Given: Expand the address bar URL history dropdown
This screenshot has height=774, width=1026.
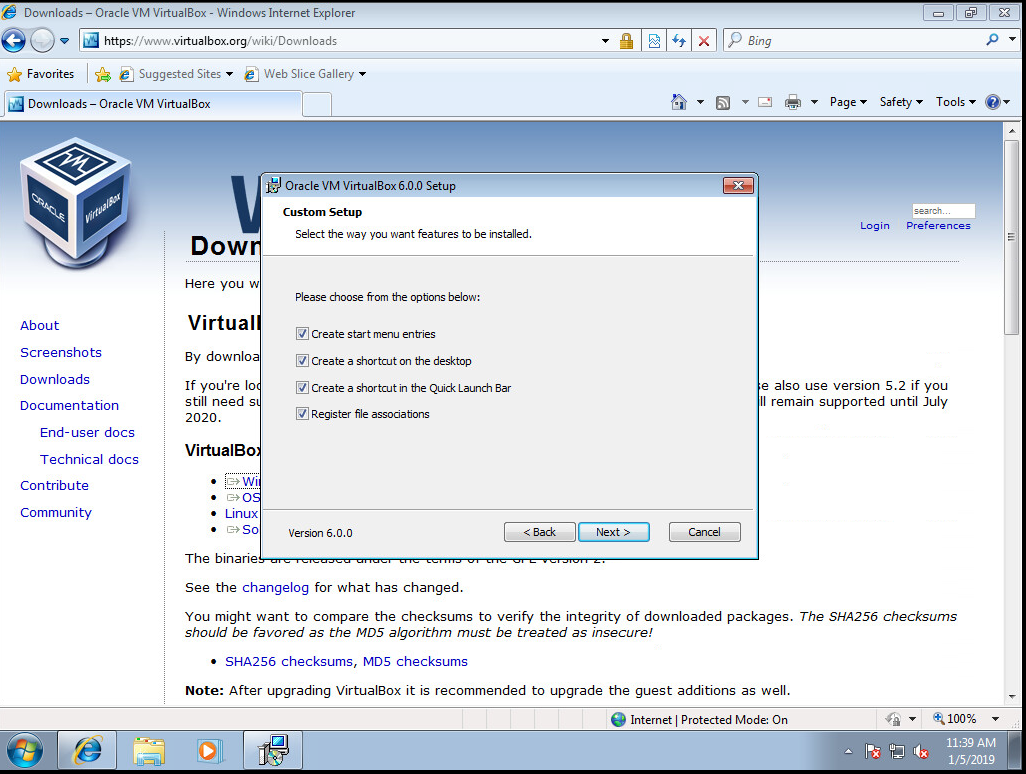Looking at the screenshot, I should pos(605,41).
